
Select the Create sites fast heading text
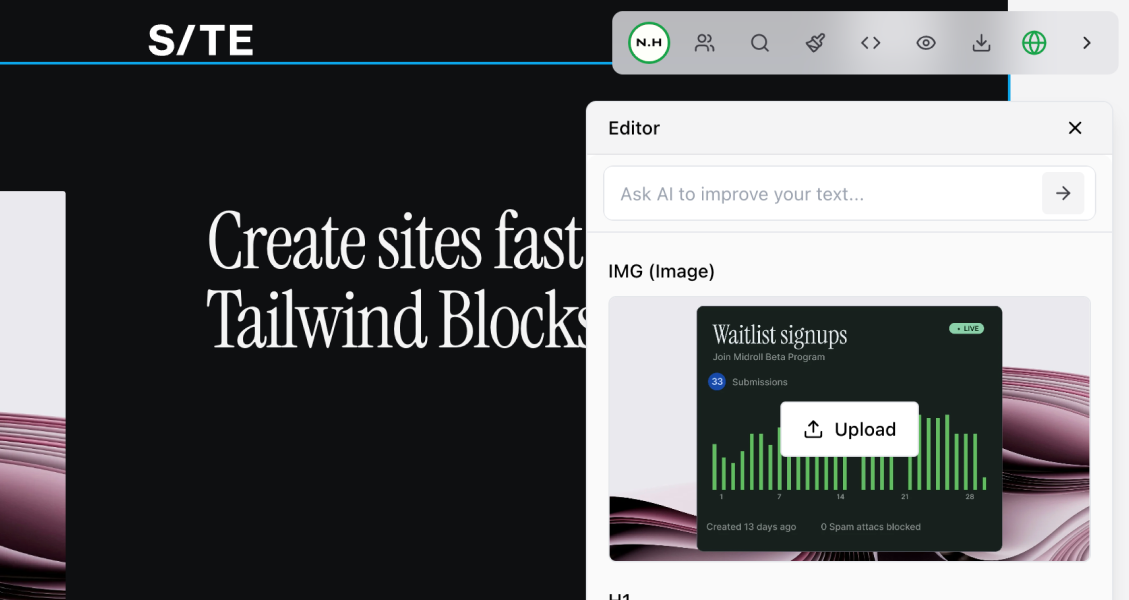coord(395,241)
